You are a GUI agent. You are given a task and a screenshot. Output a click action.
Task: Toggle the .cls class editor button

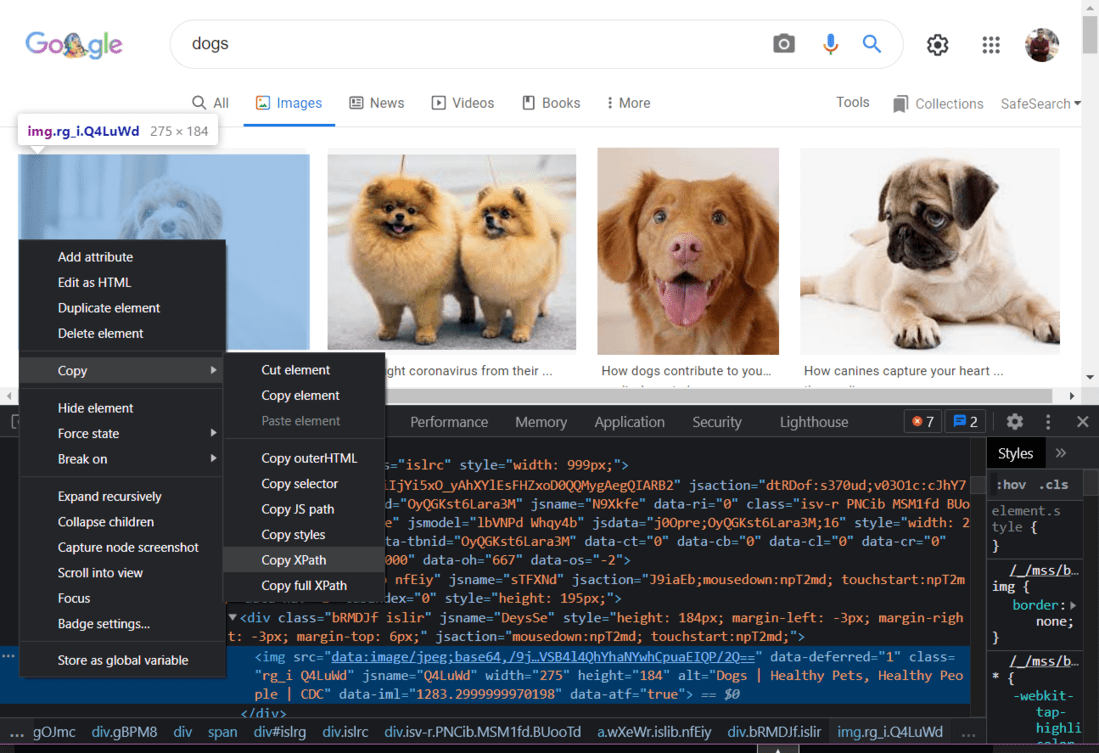(1053, 484)
